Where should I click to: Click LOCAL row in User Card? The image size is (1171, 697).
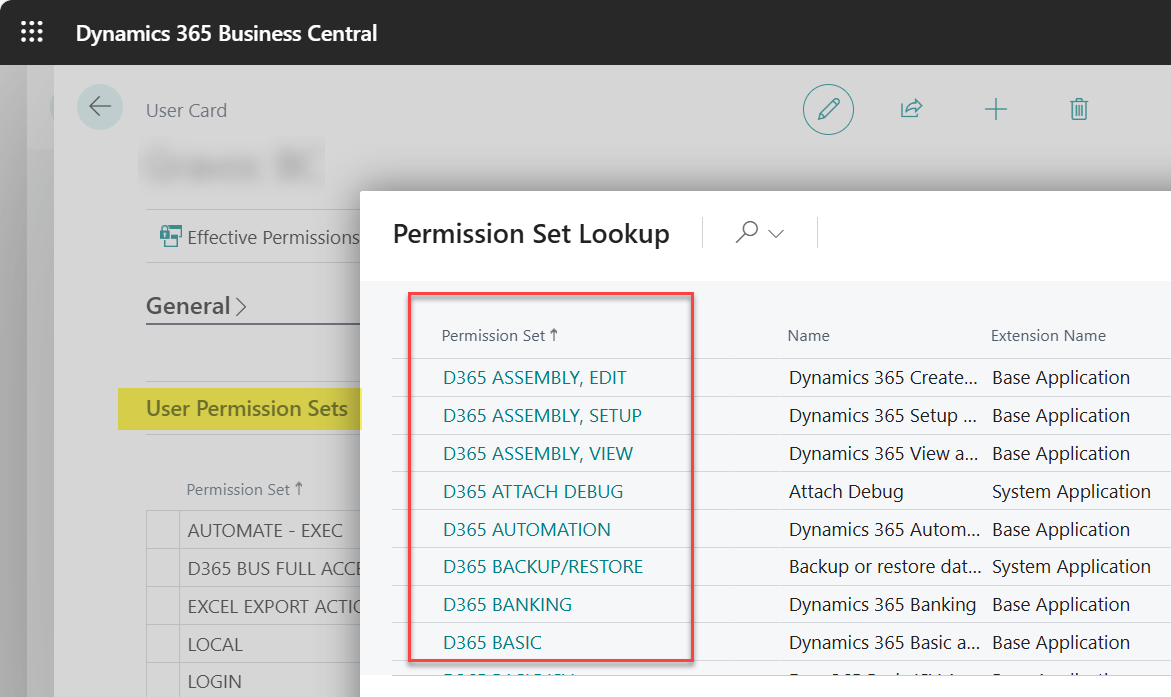215,645
